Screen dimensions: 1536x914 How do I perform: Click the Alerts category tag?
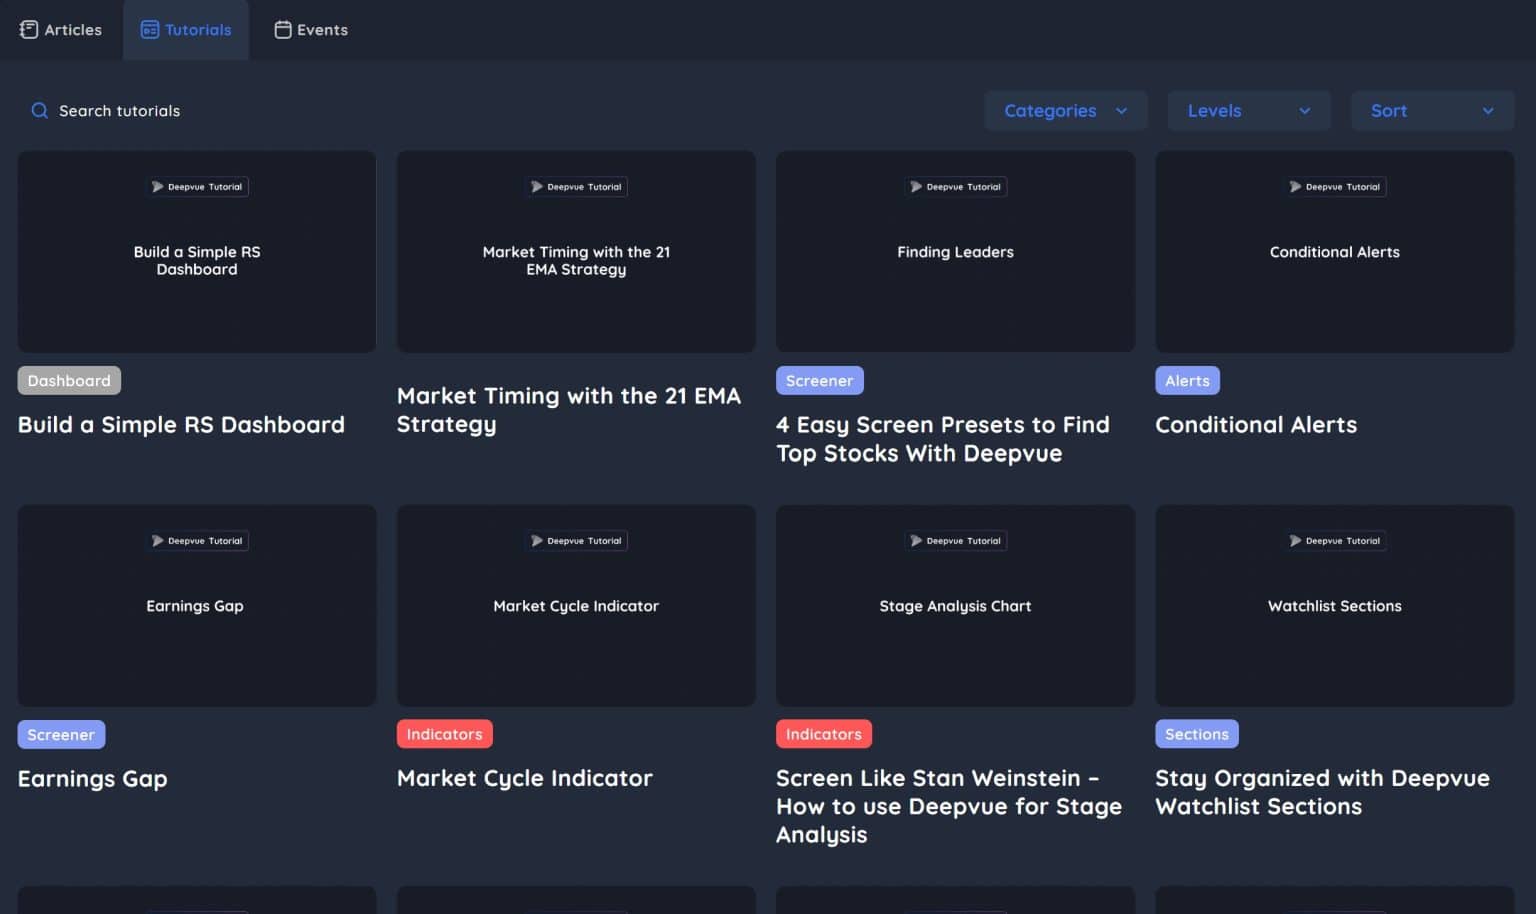pos(1187,381)
